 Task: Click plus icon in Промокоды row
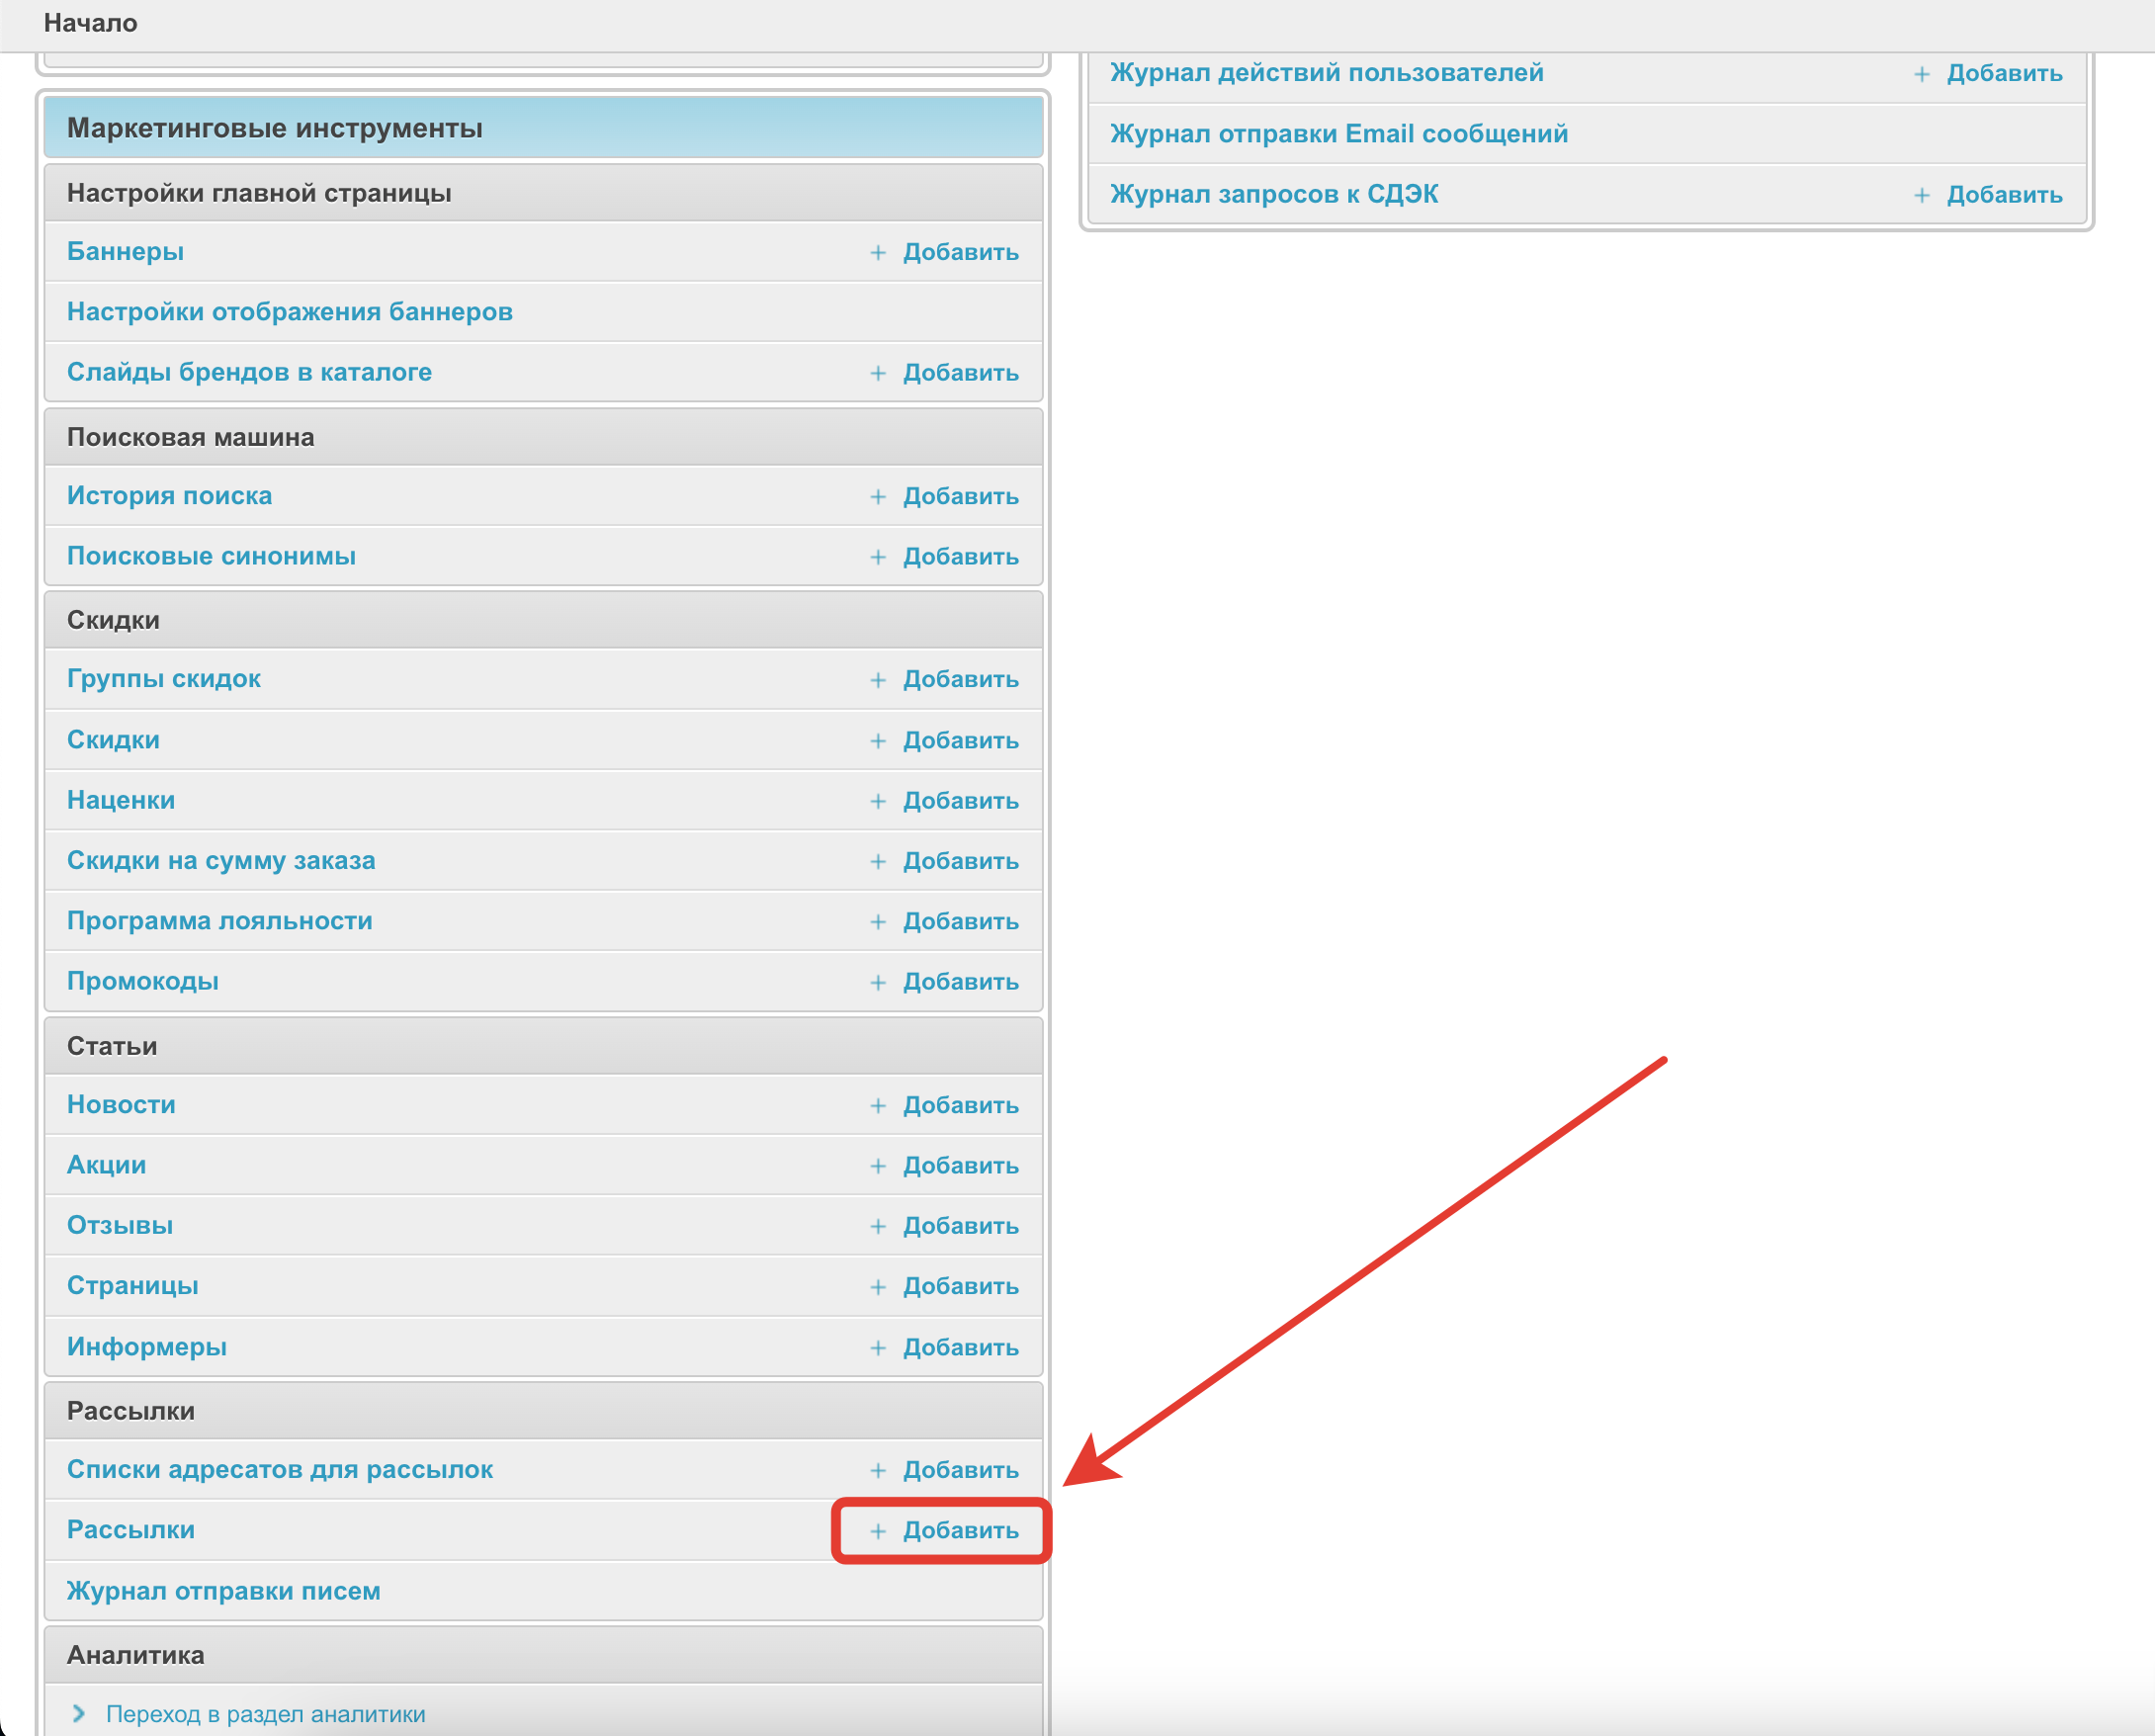tap(877, 982)
